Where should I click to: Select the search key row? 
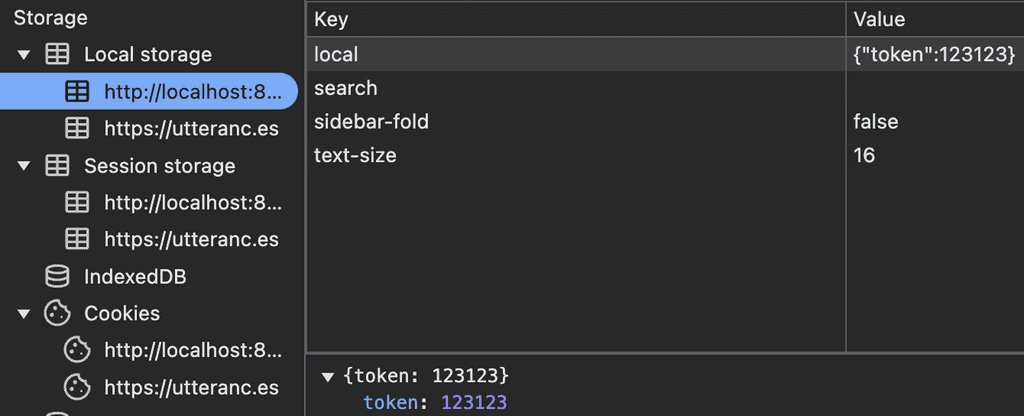pyautogui.click(x=665, y=88)
